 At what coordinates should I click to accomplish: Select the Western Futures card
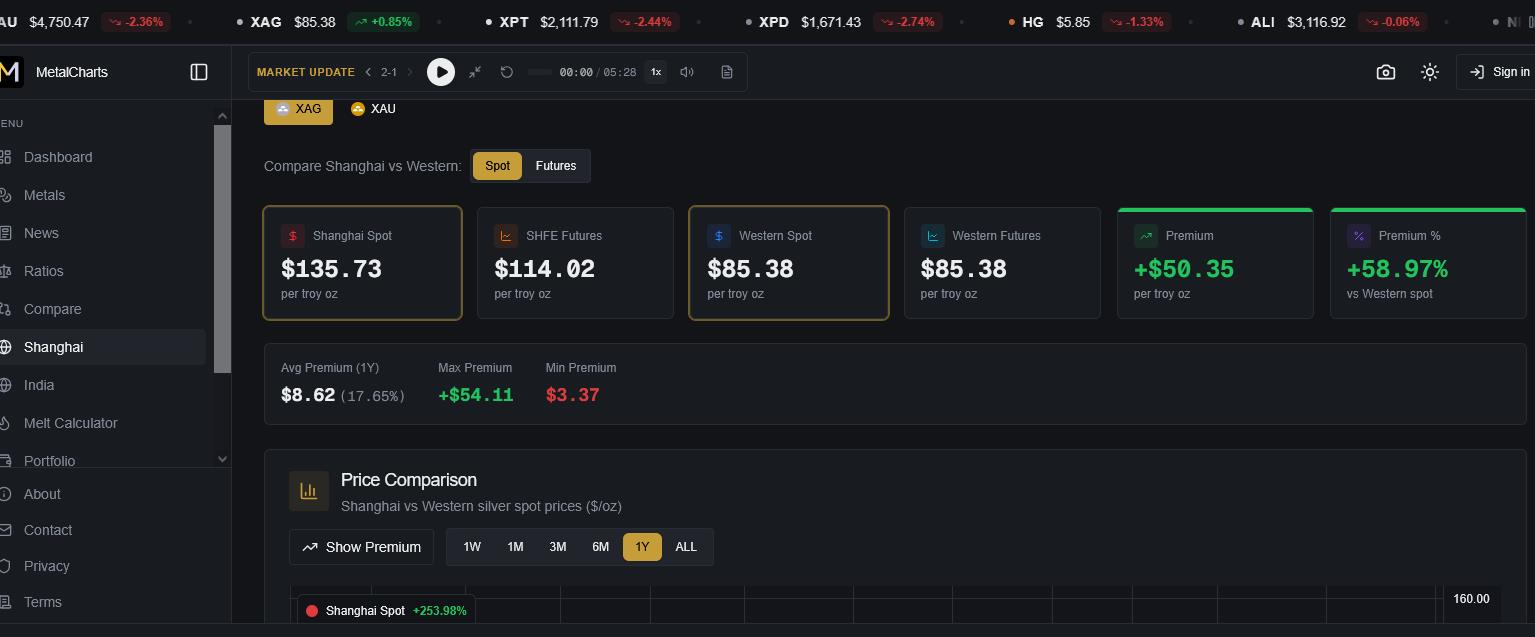coord(1002,263)
